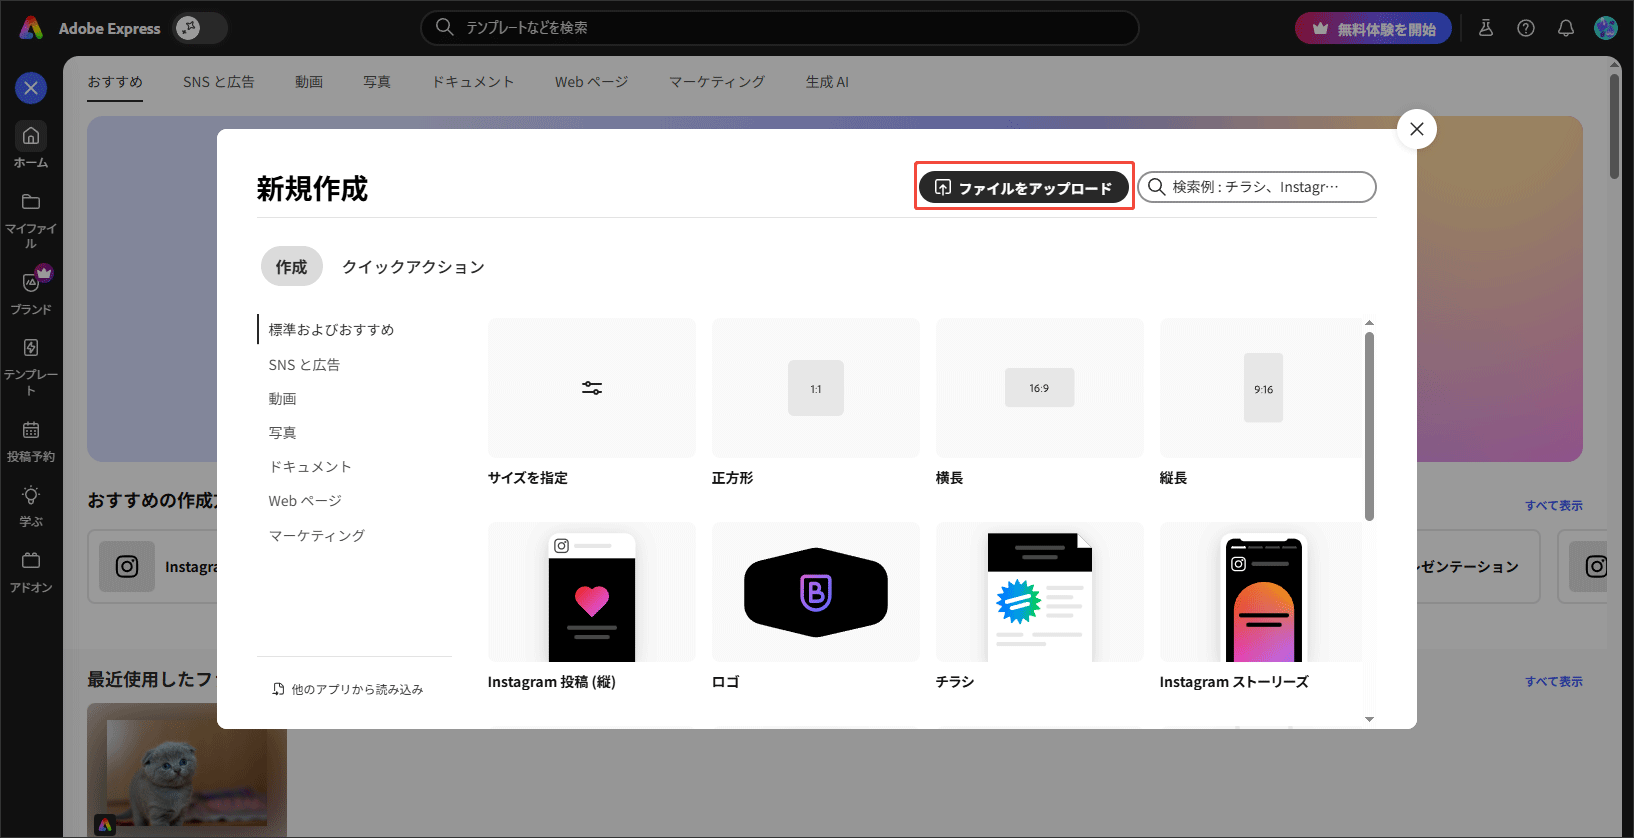Click the ファイルをアップロード button
1634x838 pixels.
[1024, 187]
